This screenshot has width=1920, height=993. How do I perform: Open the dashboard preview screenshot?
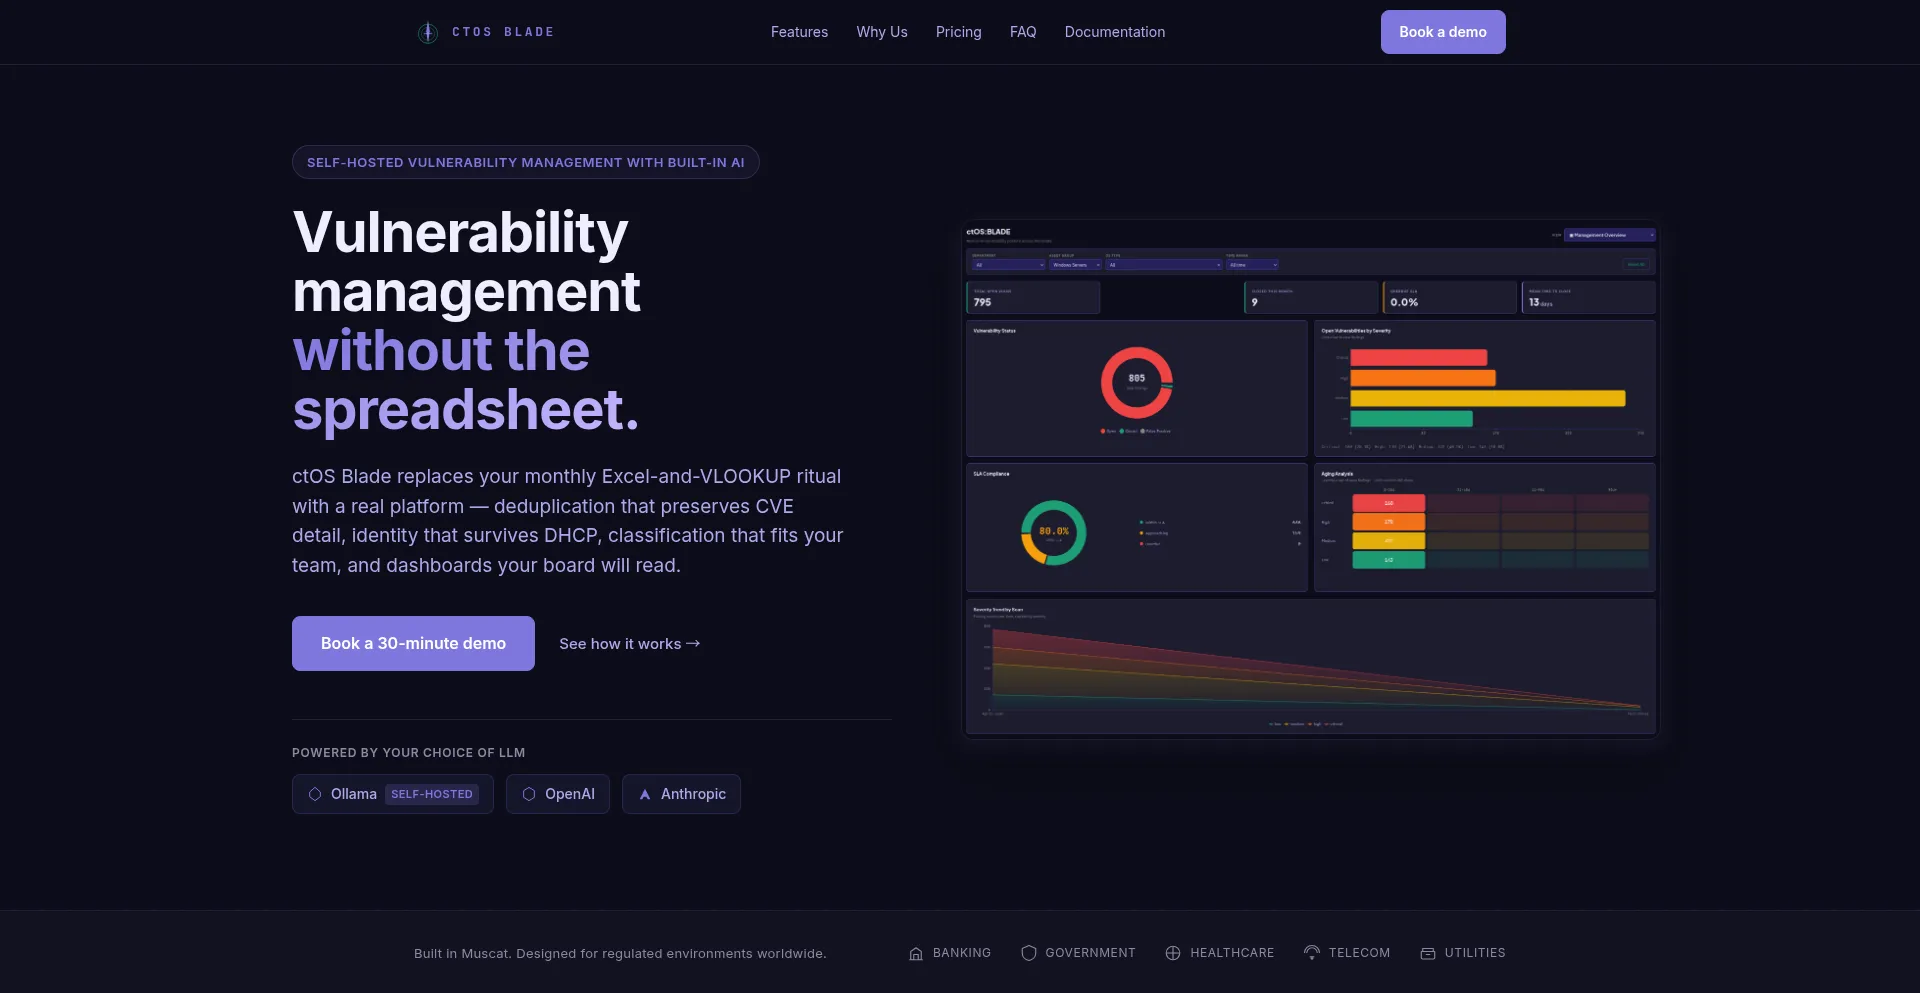pos(1310,479)
